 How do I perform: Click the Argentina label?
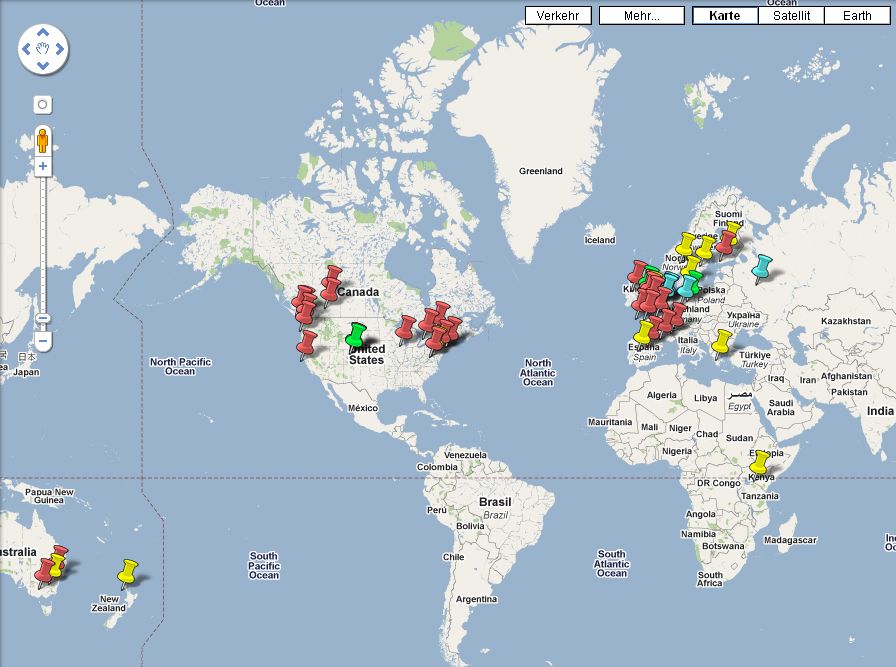point(477,599)
